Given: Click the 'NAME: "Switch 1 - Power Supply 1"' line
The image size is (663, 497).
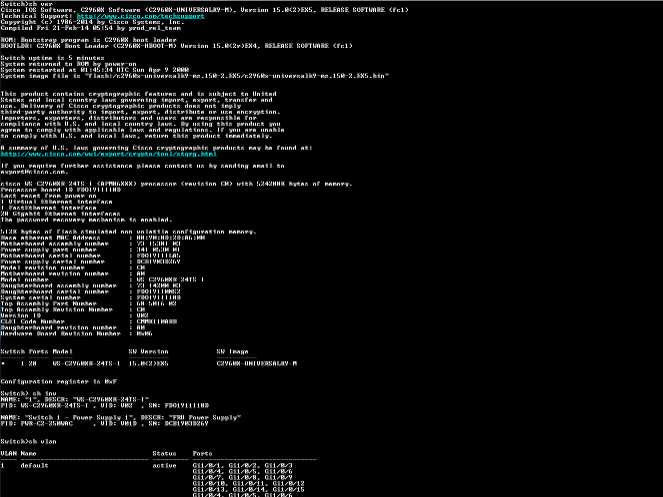Looking at the screenshot, I should [x=121, y=417].
